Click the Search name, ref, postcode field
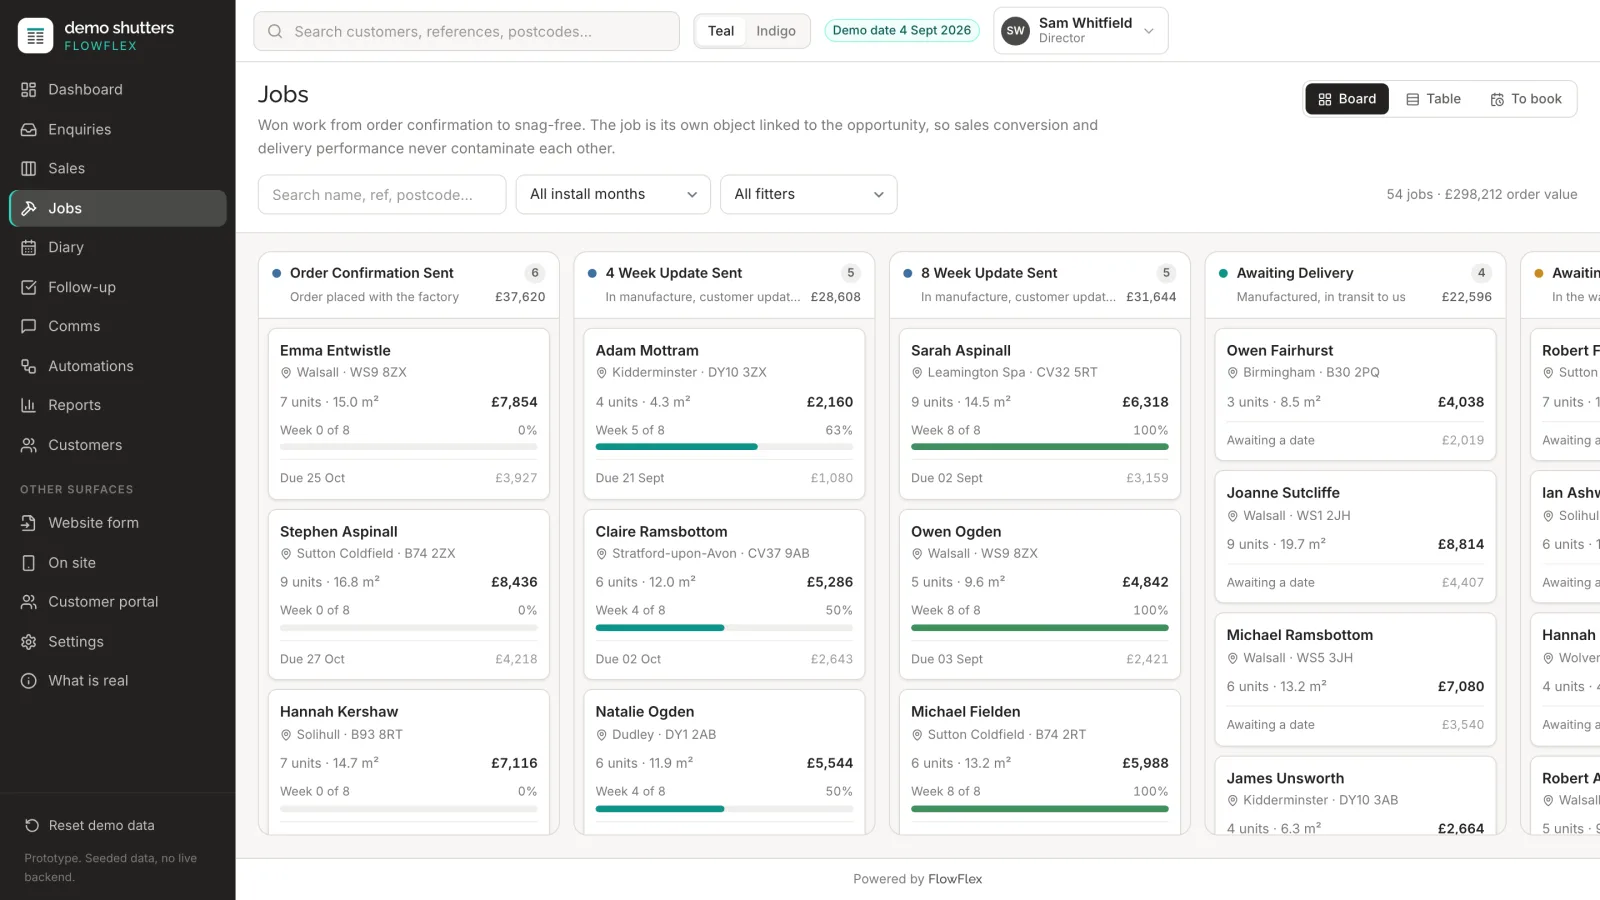Viewport: 1600px width, 900px height. click(382, 194)
